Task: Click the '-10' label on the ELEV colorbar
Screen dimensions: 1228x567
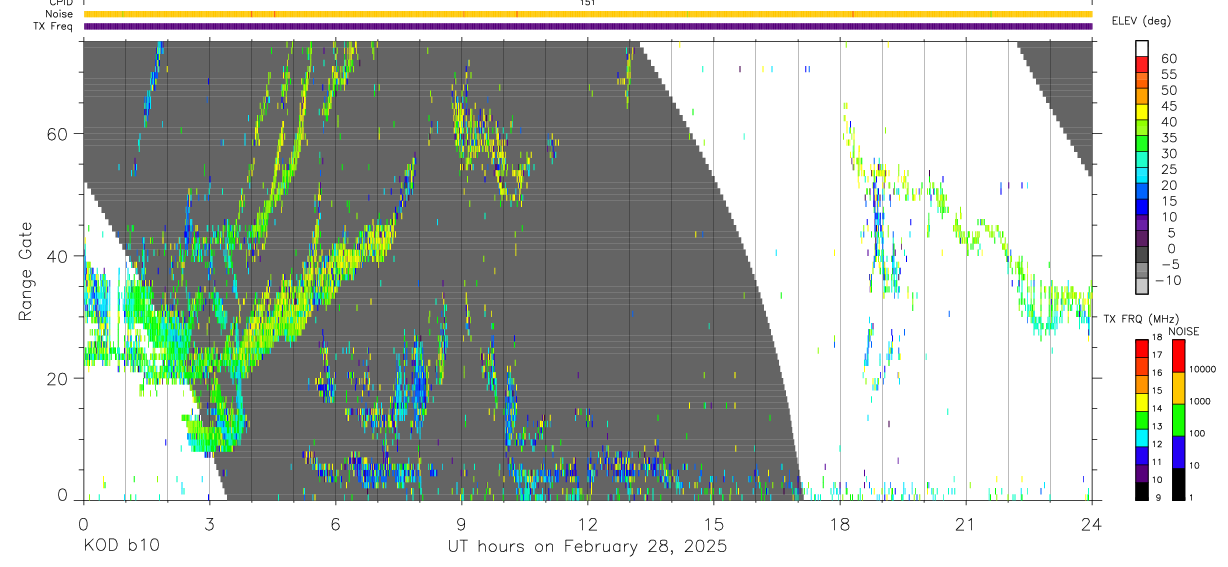Action: (x=1168, y=281)
